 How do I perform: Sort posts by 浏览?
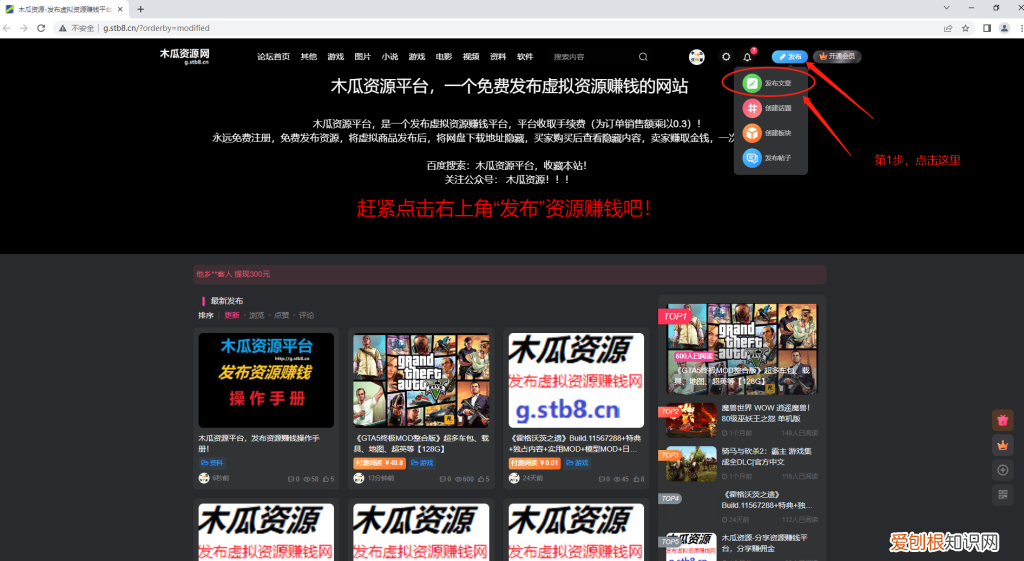click(257, 315)
